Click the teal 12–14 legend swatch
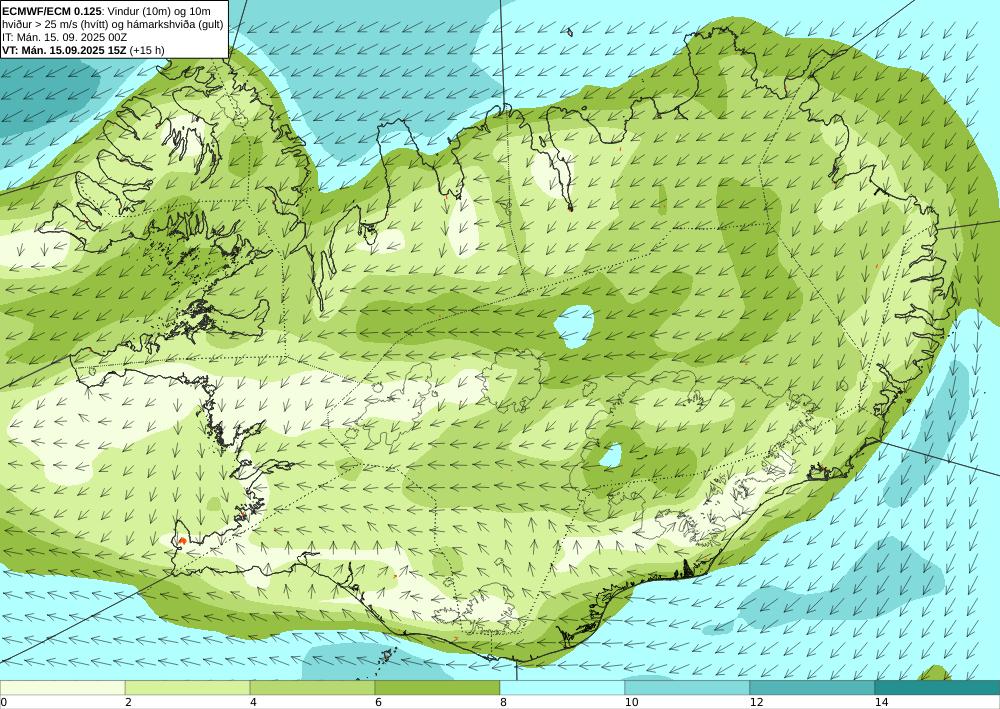The height and width of the screenshot is (709, 1000). (812, 687)
